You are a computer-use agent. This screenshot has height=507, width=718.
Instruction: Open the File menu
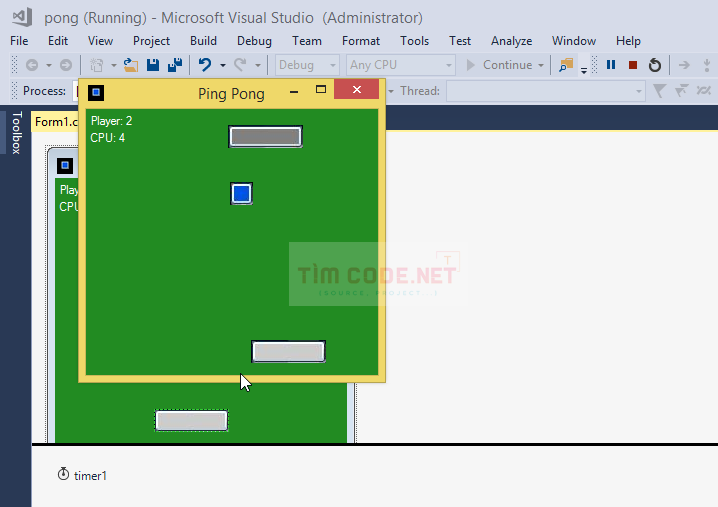click(x=19, y=41)
